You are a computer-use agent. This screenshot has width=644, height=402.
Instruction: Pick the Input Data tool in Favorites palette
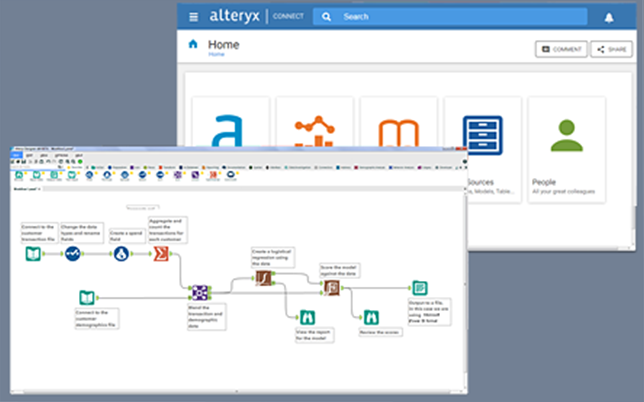37,175
